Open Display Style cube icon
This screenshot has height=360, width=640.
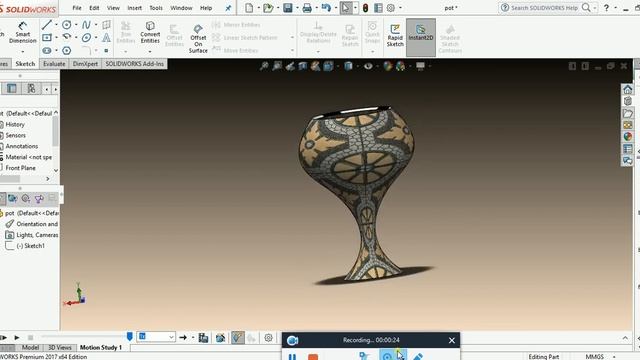click(348, 66)
